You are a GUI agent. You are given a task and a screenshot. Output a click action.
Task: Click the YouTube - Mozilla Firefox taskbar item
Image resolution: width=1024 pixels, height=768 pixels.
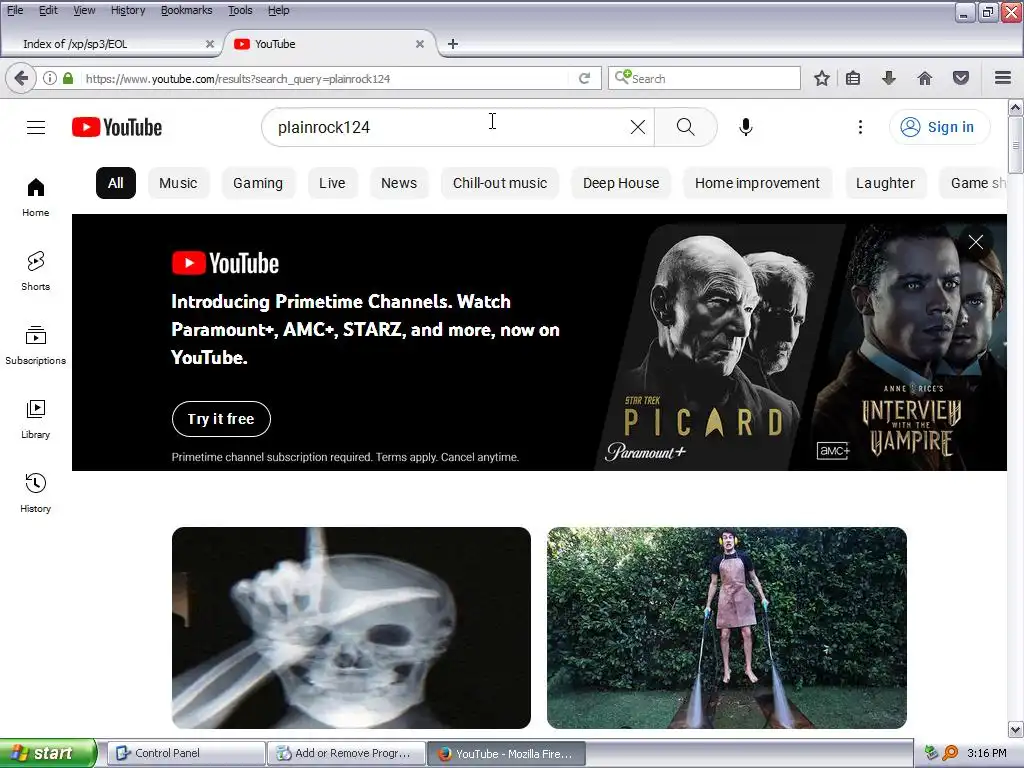[x=506, y=754]
